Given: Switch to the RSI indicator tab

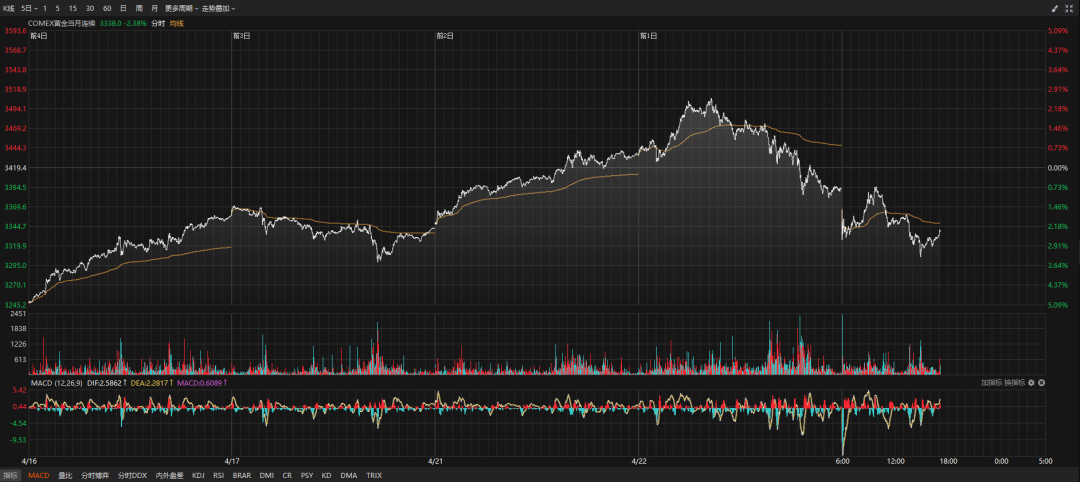Looking at the screenshot, I should point(219,475).
